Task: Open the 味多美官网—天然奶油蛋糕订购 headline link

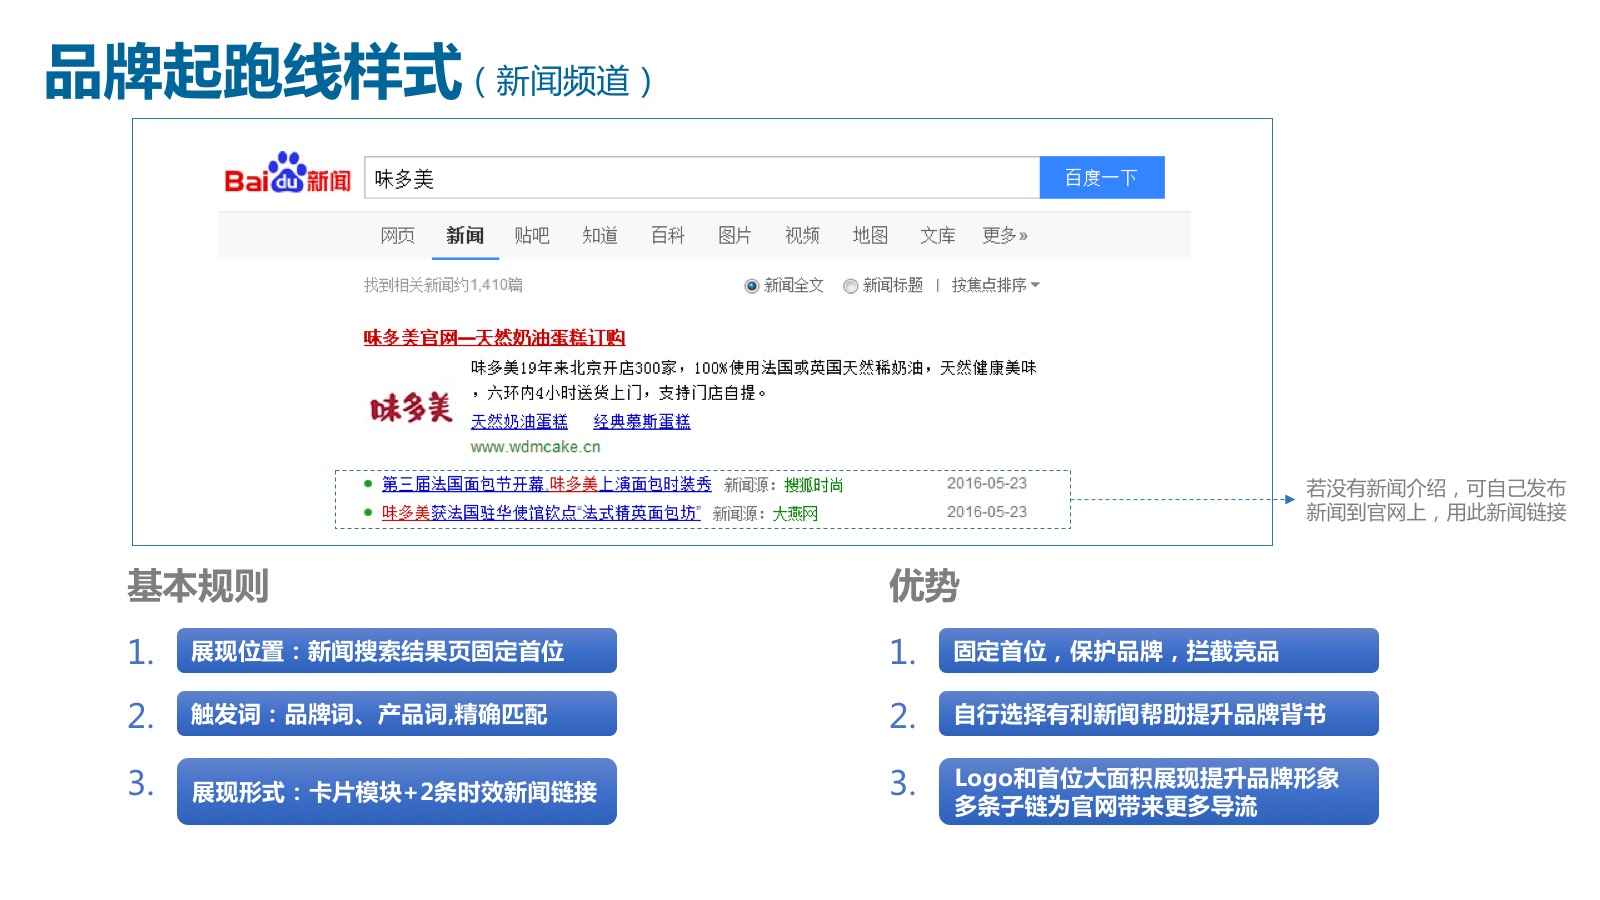Action: tap(494, 337)
